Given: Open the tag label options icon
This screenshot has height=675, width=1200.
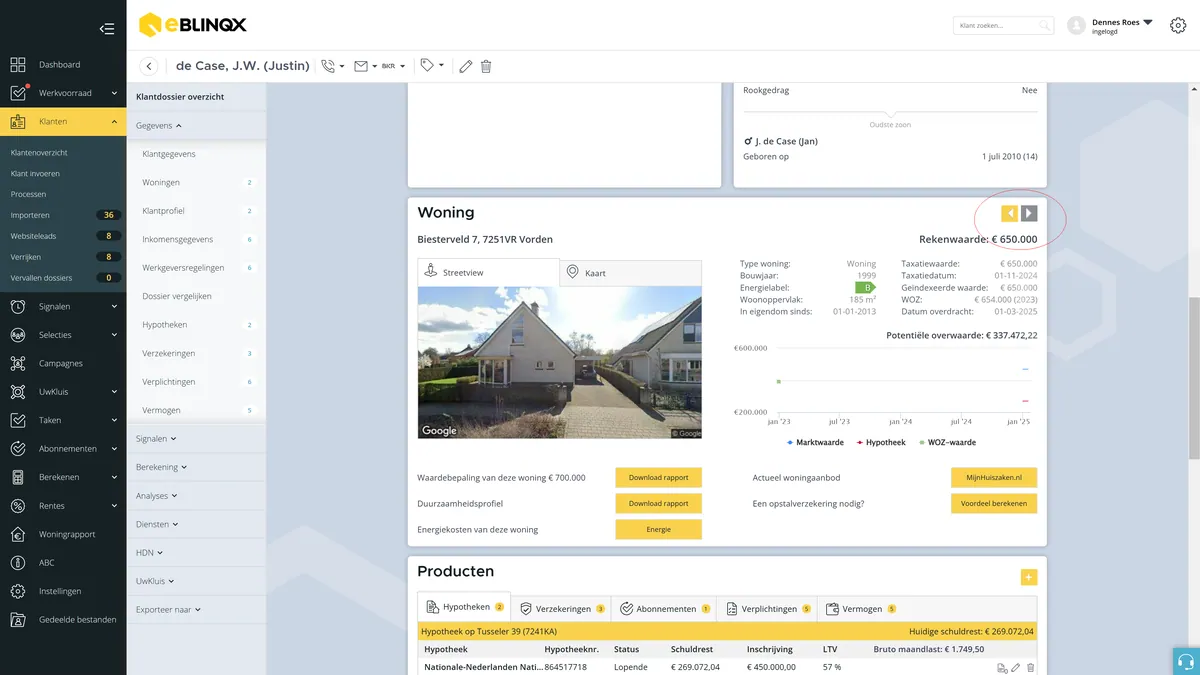Looking at the screenshot, I should pos(427,66).
